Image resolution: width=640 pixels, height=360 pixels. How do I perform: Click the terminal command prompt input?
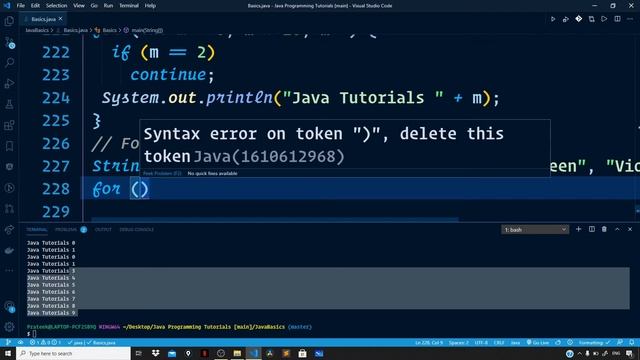34,334
